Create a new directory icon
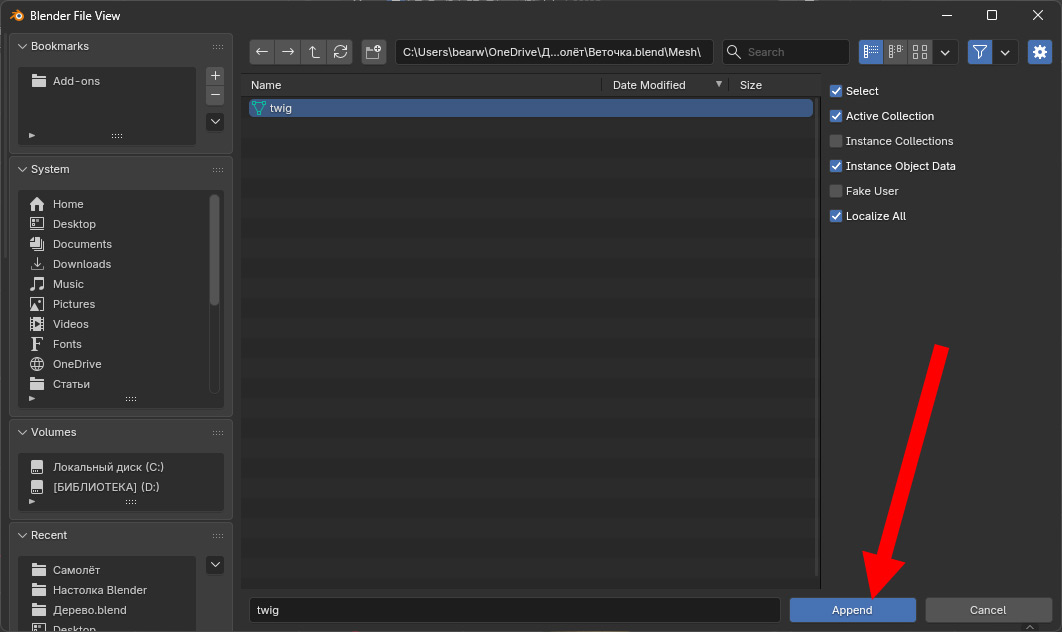This screenshot has height=632, width=1062. tap(374, 52)
